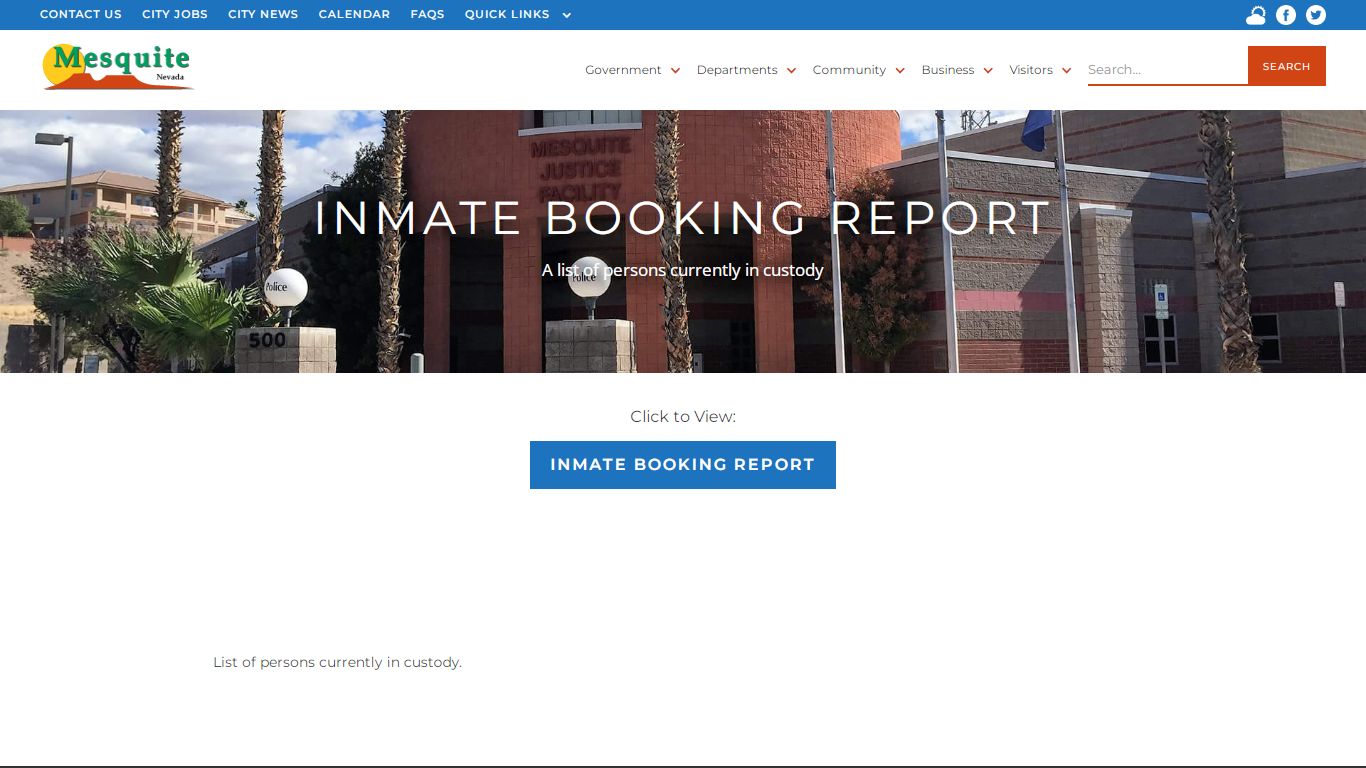Select 'A list of persons currently in custody' subtitle
This screenshot has height=768, width=1366.
683,270
